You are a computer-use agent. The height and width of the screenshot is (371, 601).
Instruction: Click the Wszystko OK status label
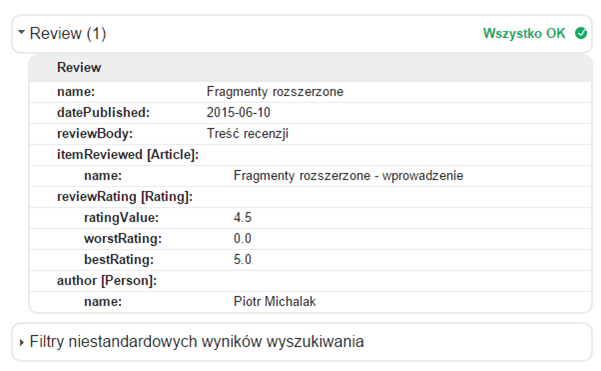click(524, 33)
